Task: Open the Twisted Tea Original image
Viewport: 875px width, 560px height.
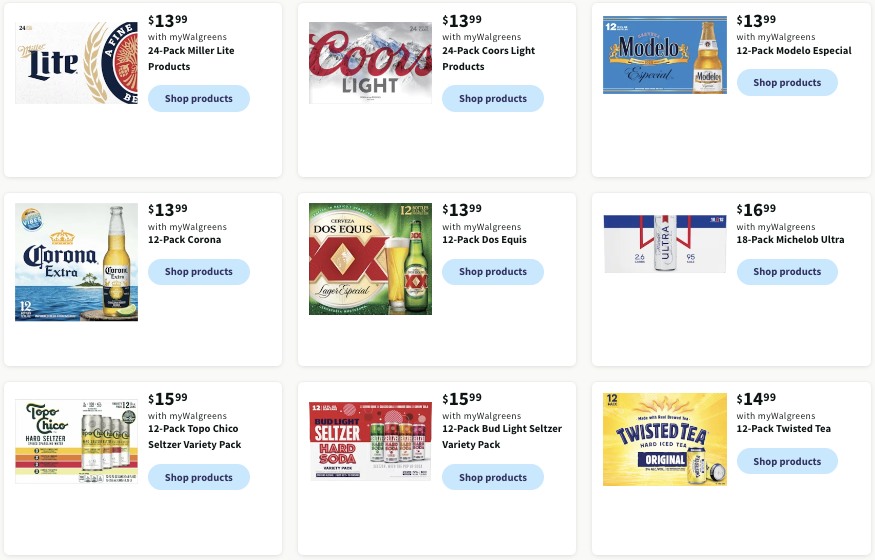Action: [665, 440]
